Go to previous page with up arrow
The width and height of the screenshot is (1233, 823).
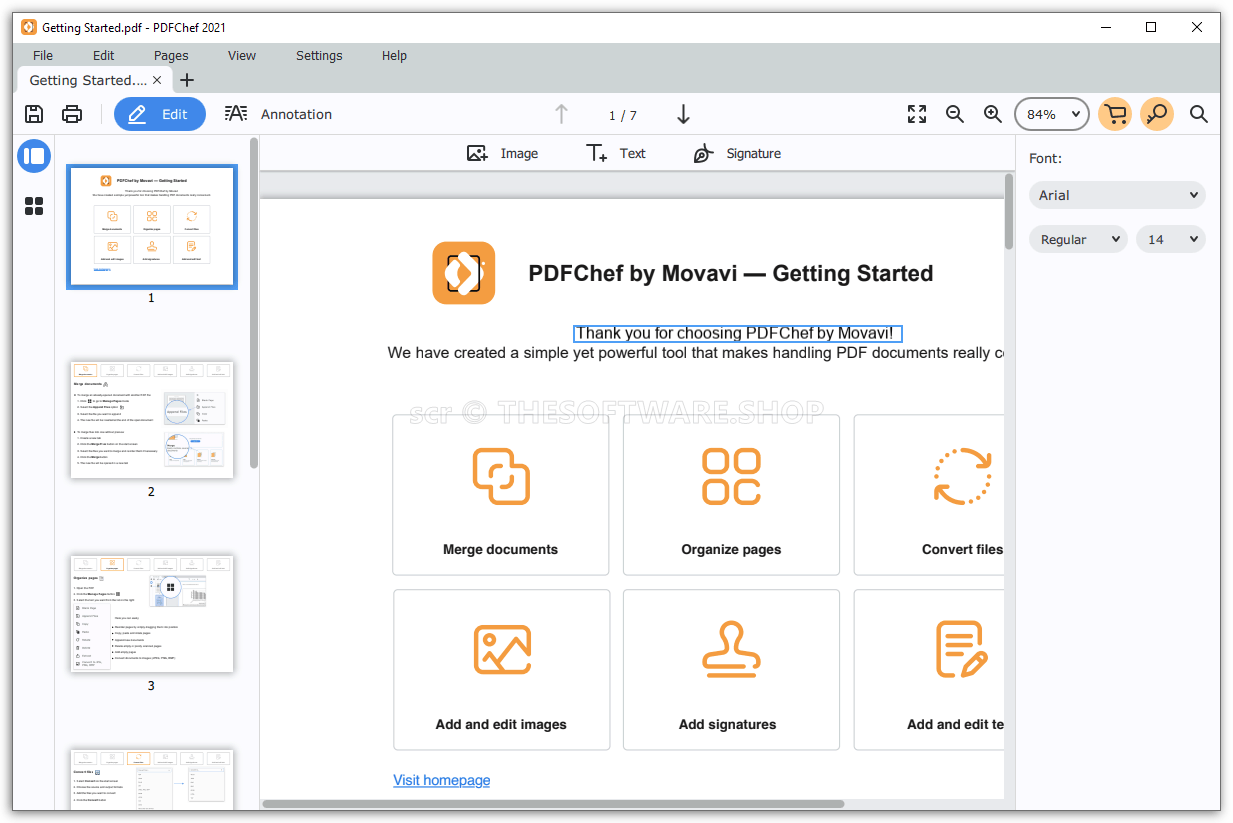pyautogui.click(x=561, y=114)
